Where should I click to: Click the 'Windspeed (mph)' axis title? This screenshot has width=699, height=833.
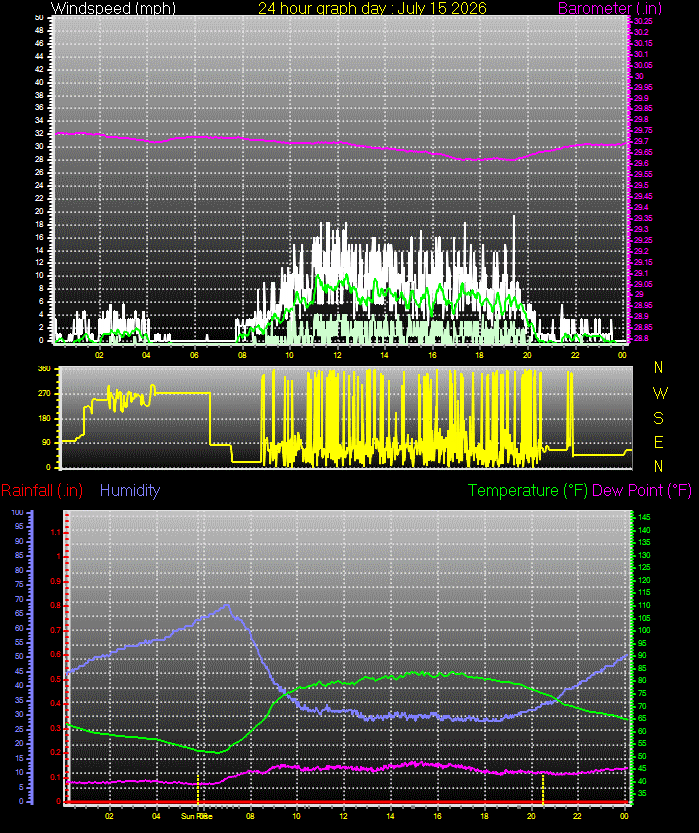[113, 8]
